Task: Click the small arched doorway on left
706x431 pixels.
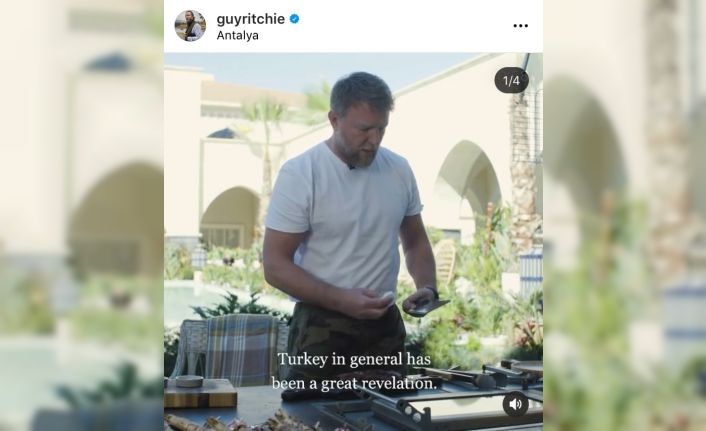Action: (x=231, y=217)
